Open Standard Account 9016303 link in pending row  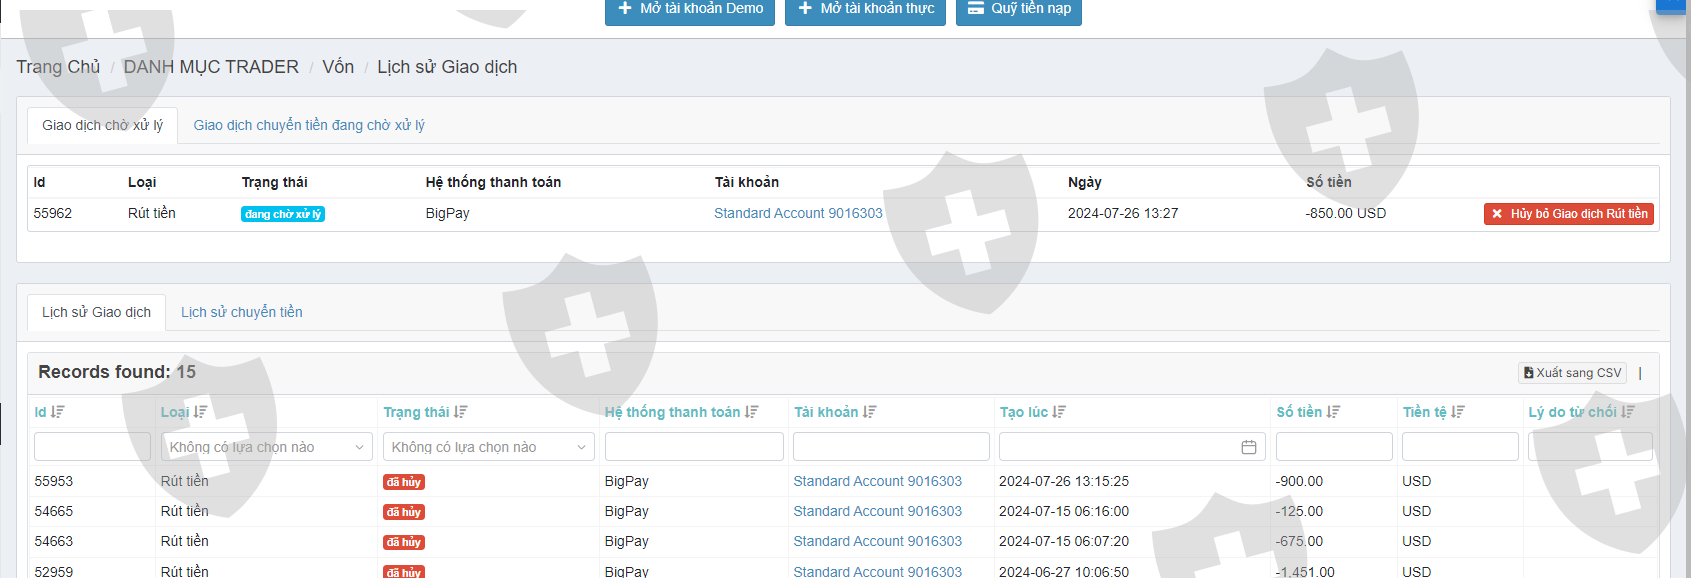(x=798, y=213)
